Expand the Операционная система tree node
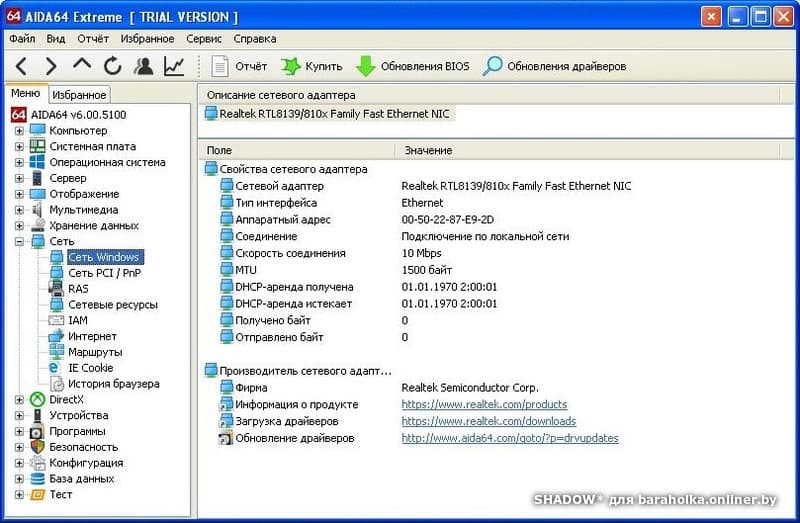The height and width of the screenshot is (523, 800). (19, 163)
